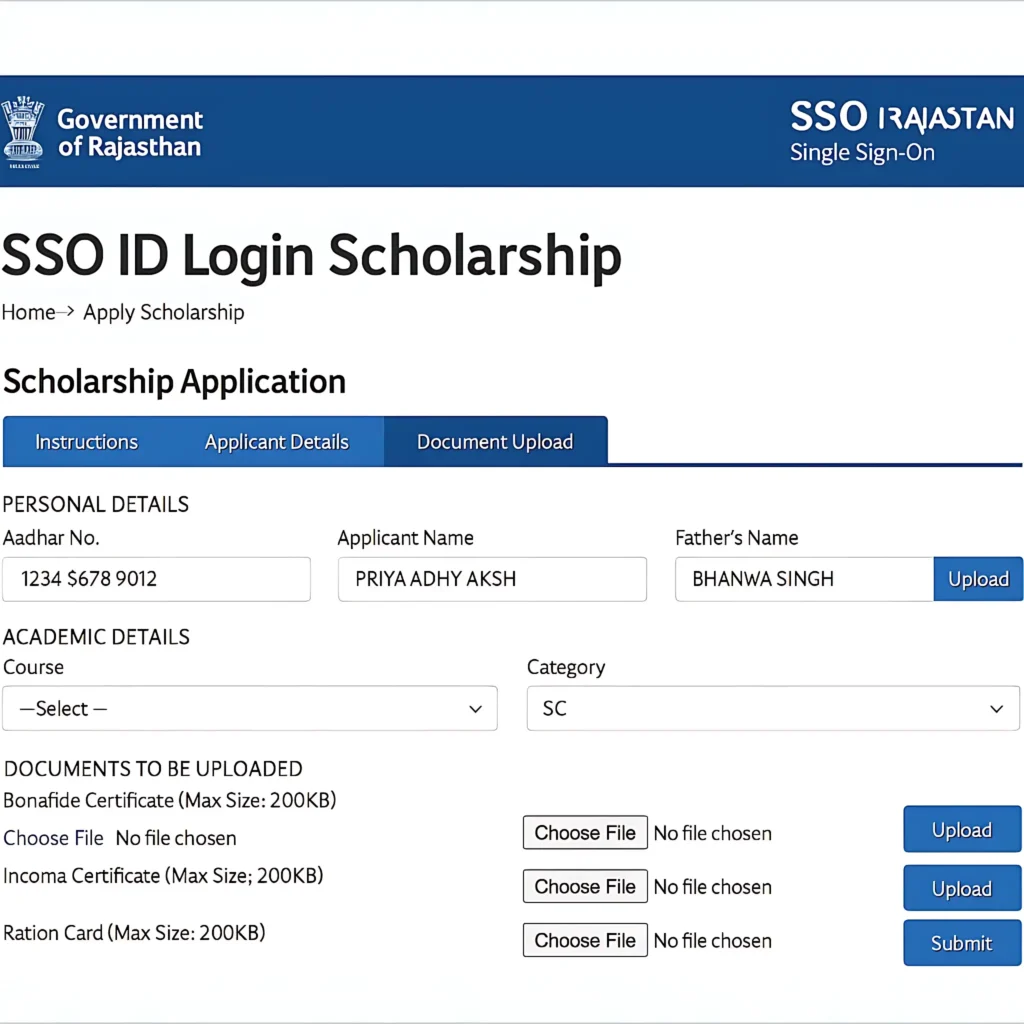Focus the Aadhar No. input field
Image resolution: width=1024 pixels, height=1024 pixels.
coord(156,579)
